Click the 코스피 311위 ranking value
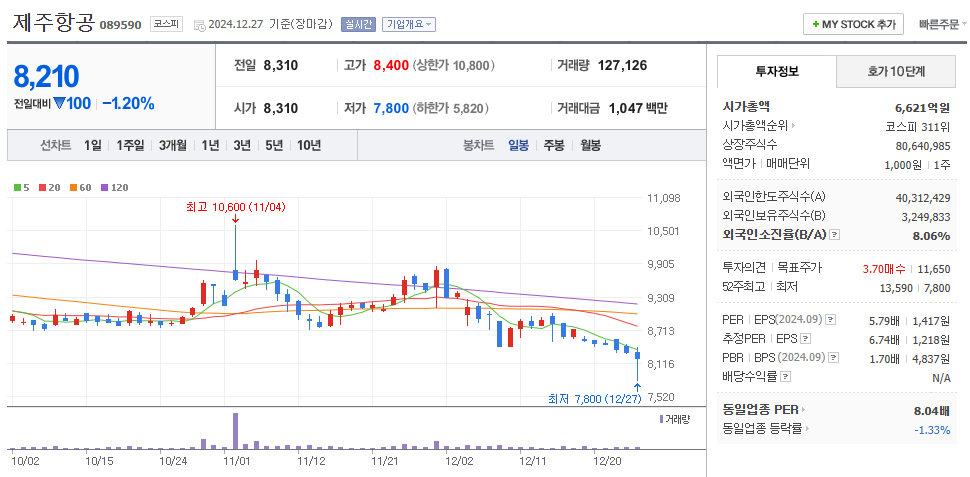 click(x=918, y=127)
